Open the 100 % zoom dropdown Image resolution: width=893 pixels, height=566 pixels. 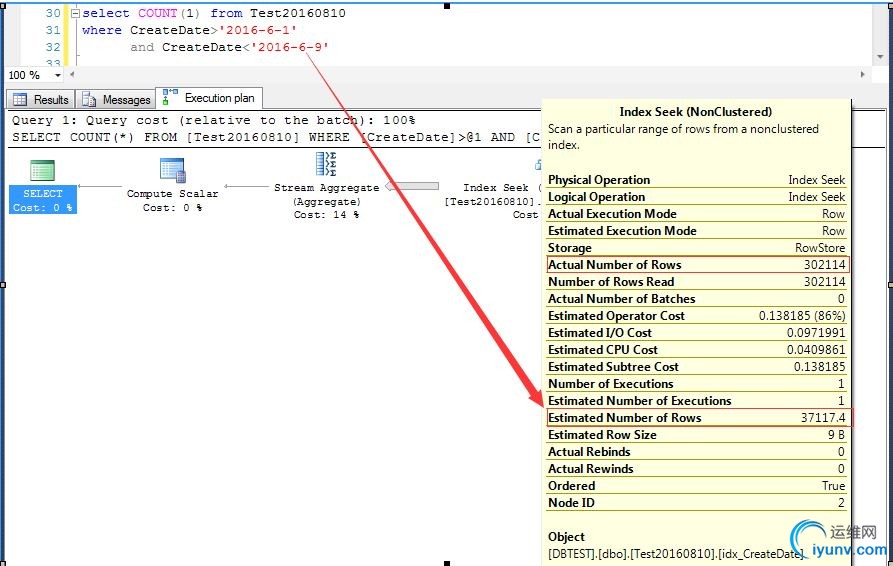point(58,75)
